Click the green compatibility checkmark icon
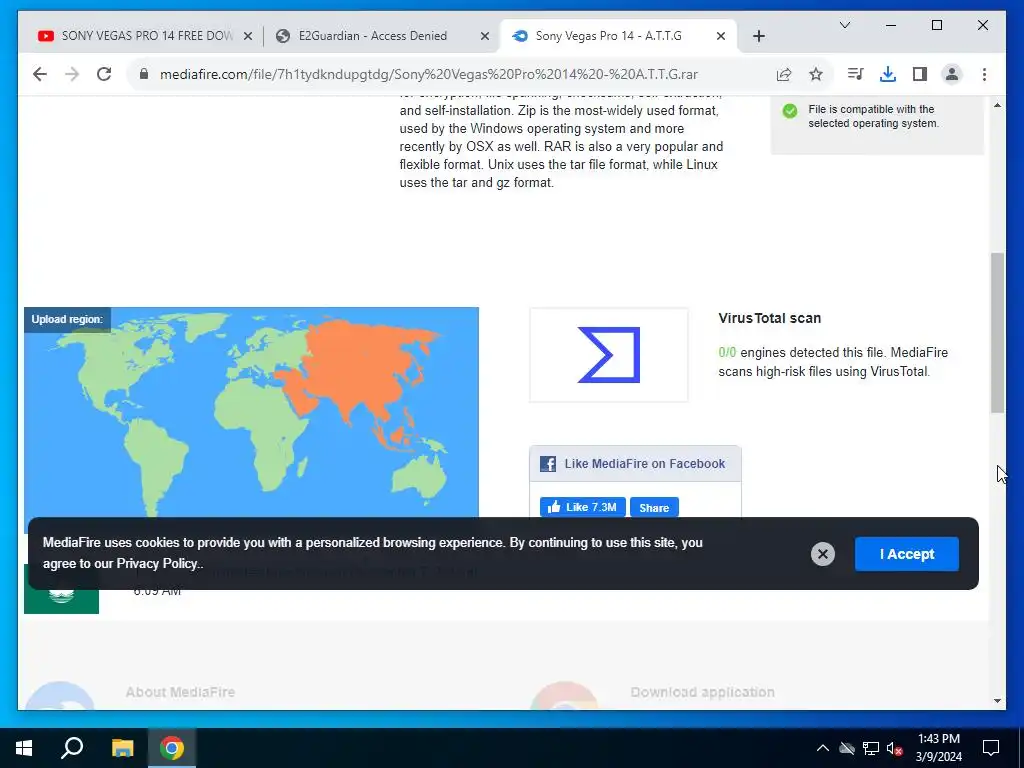 790,111
